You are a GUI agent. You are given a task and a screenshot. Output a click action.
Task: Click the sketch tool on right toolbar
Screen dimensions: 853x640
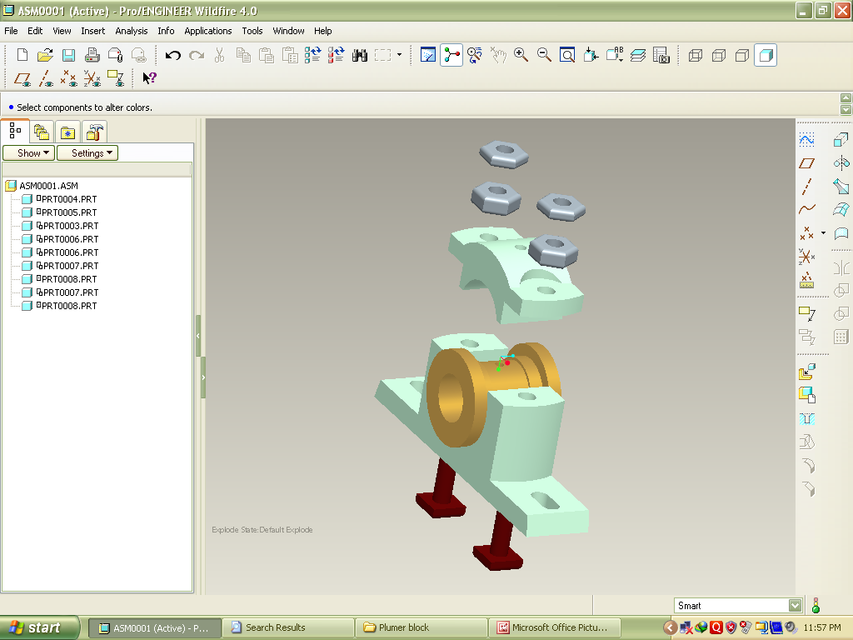click(x=807, y=140)
